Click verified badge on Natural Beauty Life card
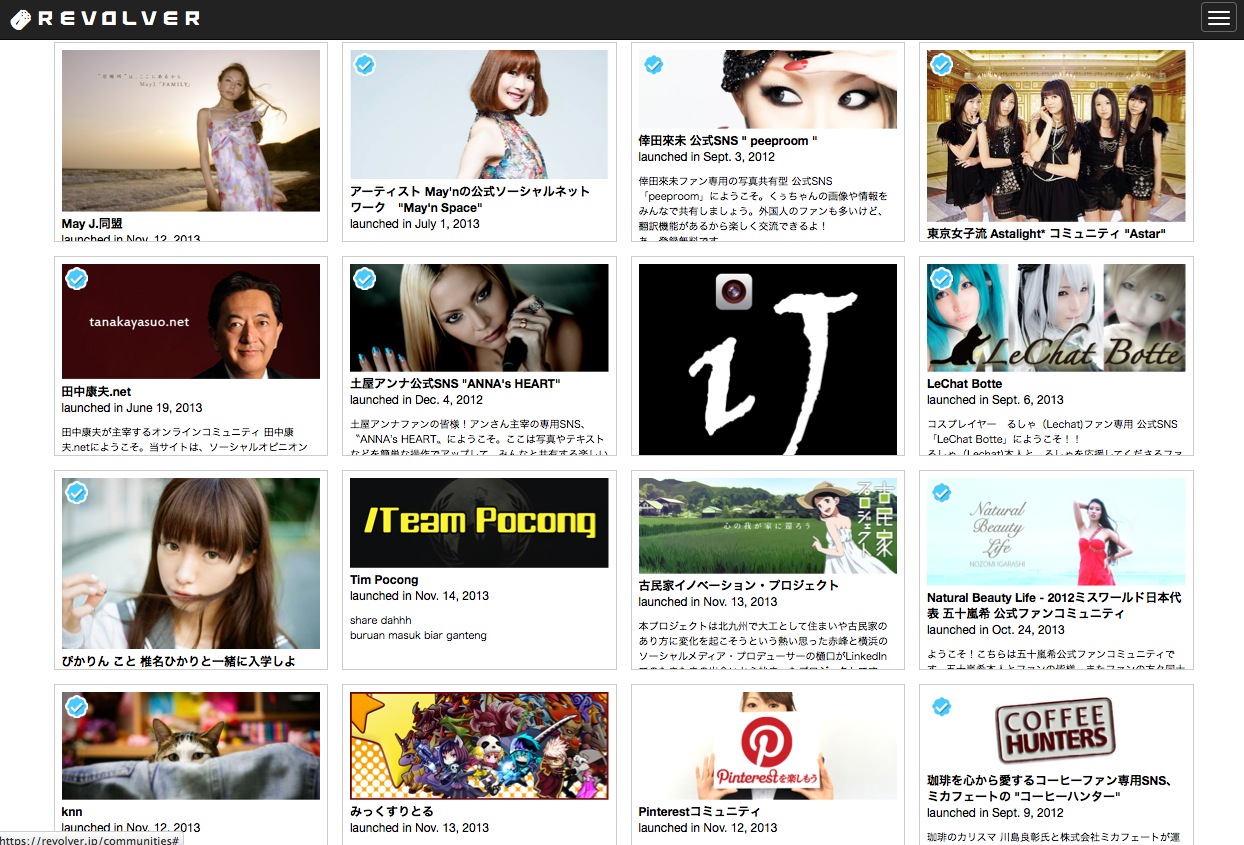Screen dimensions: 1244x845 pyautogui.click(x=941, y=492)
